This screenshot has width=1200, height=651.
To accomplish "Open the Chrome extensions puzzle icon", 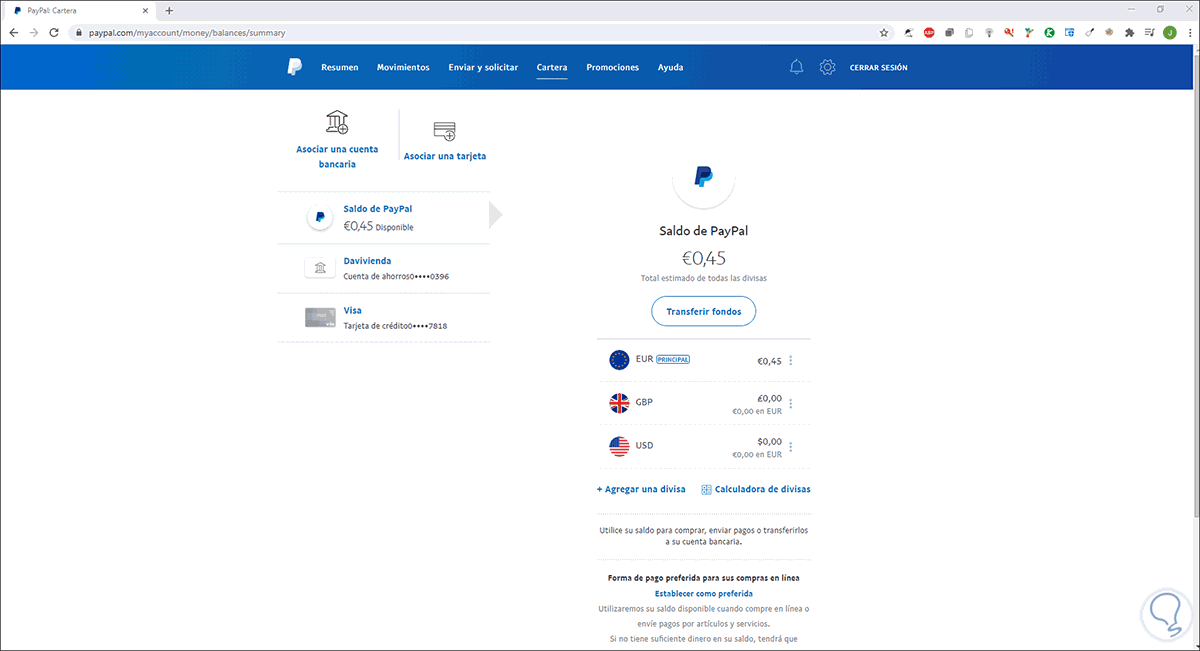I will pyautogui.click(x=1129, y=33).
